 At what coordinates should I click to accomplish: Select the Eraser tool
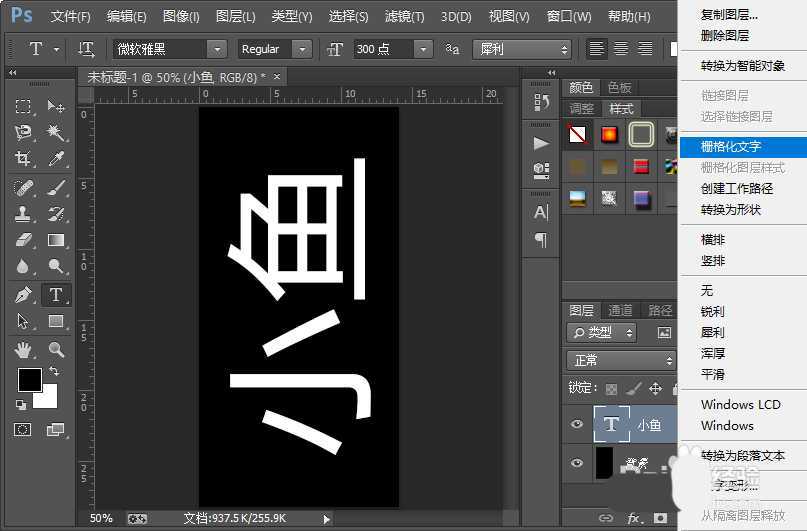[x=23, y=240]
